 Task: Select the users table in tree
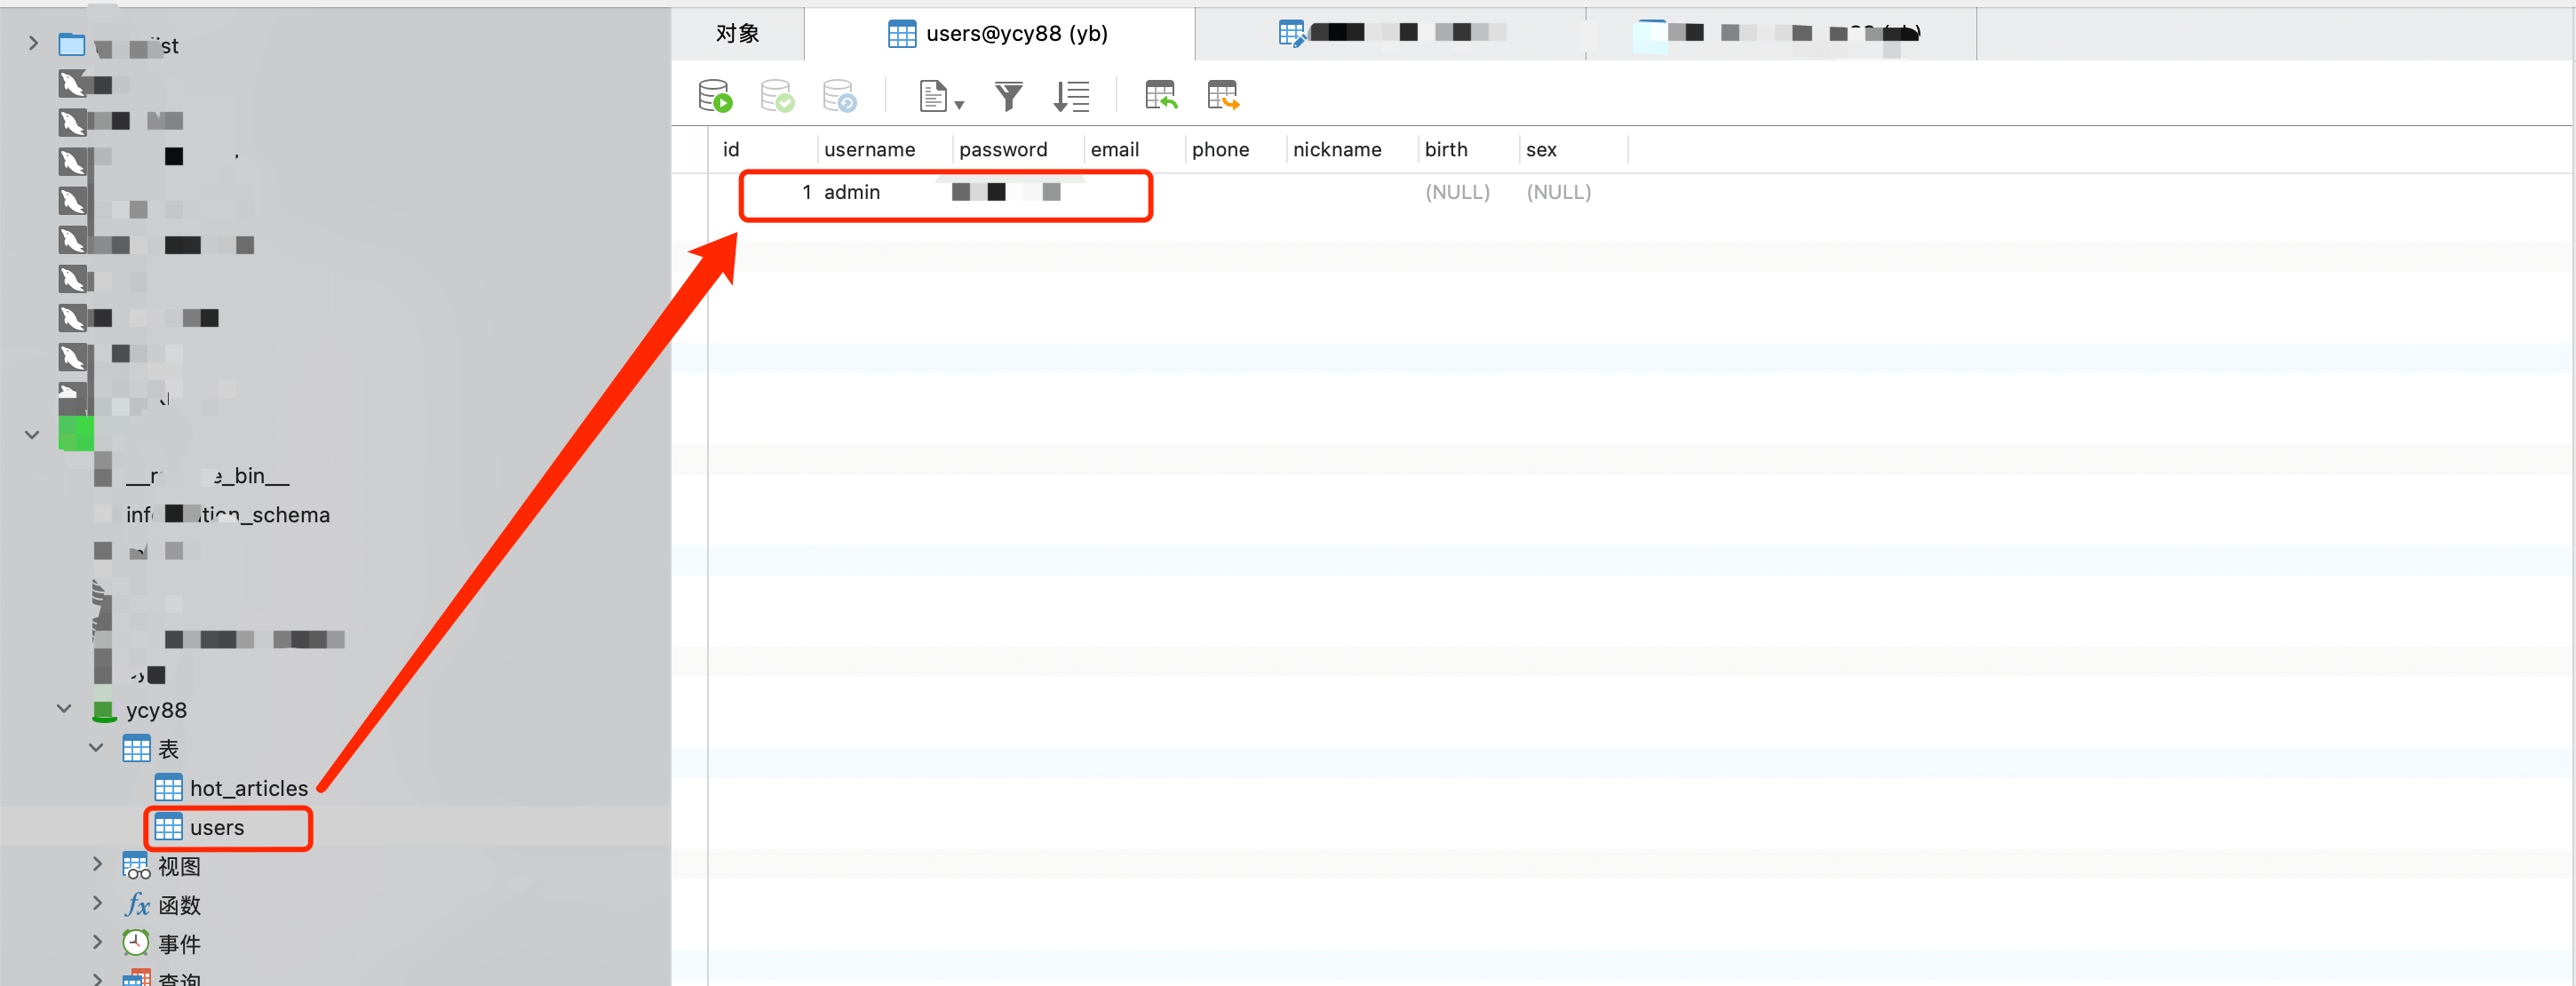pyautogui.click(x=217, y=827)
